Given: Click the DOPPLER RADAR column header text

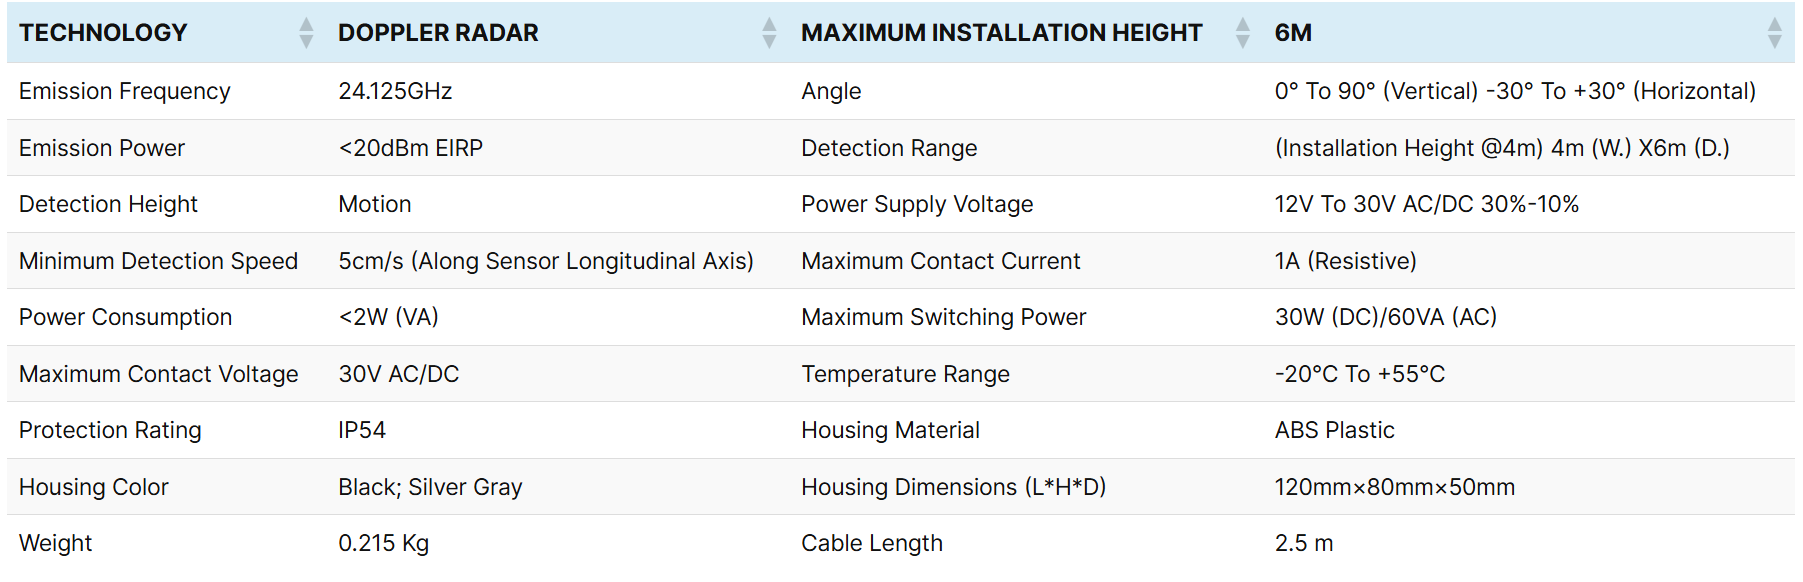Looking at the screenshot, I should [438, 33].
